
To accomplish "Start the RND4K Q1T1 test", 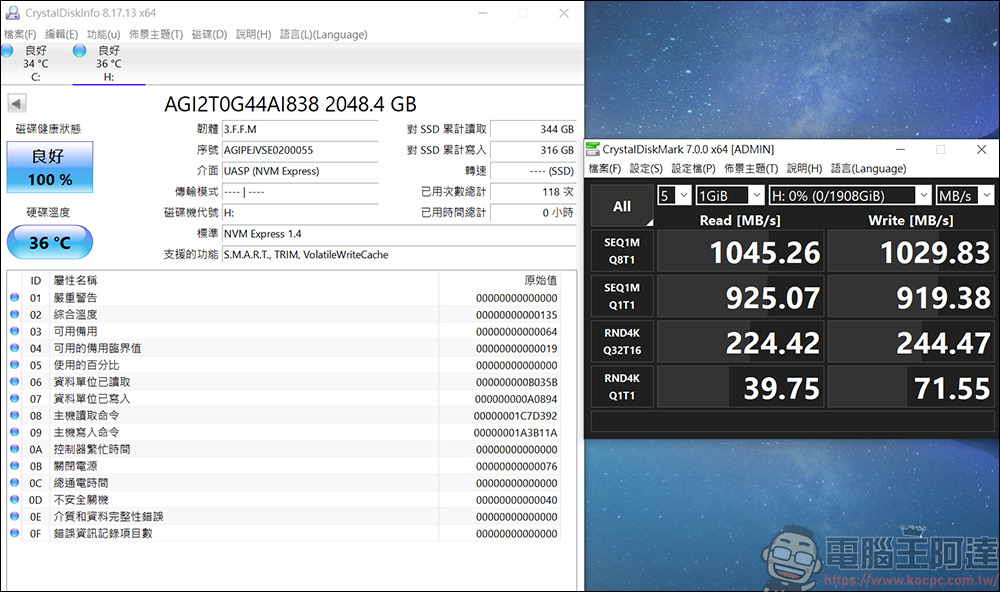I will (622, 387).
